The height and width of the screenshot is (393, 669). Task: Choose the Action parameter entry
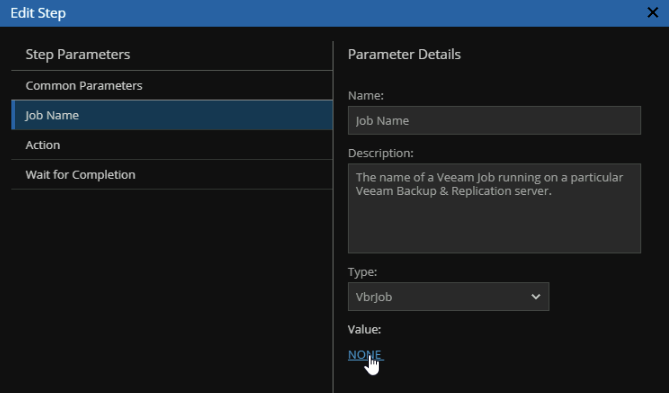tap(172, 145)
